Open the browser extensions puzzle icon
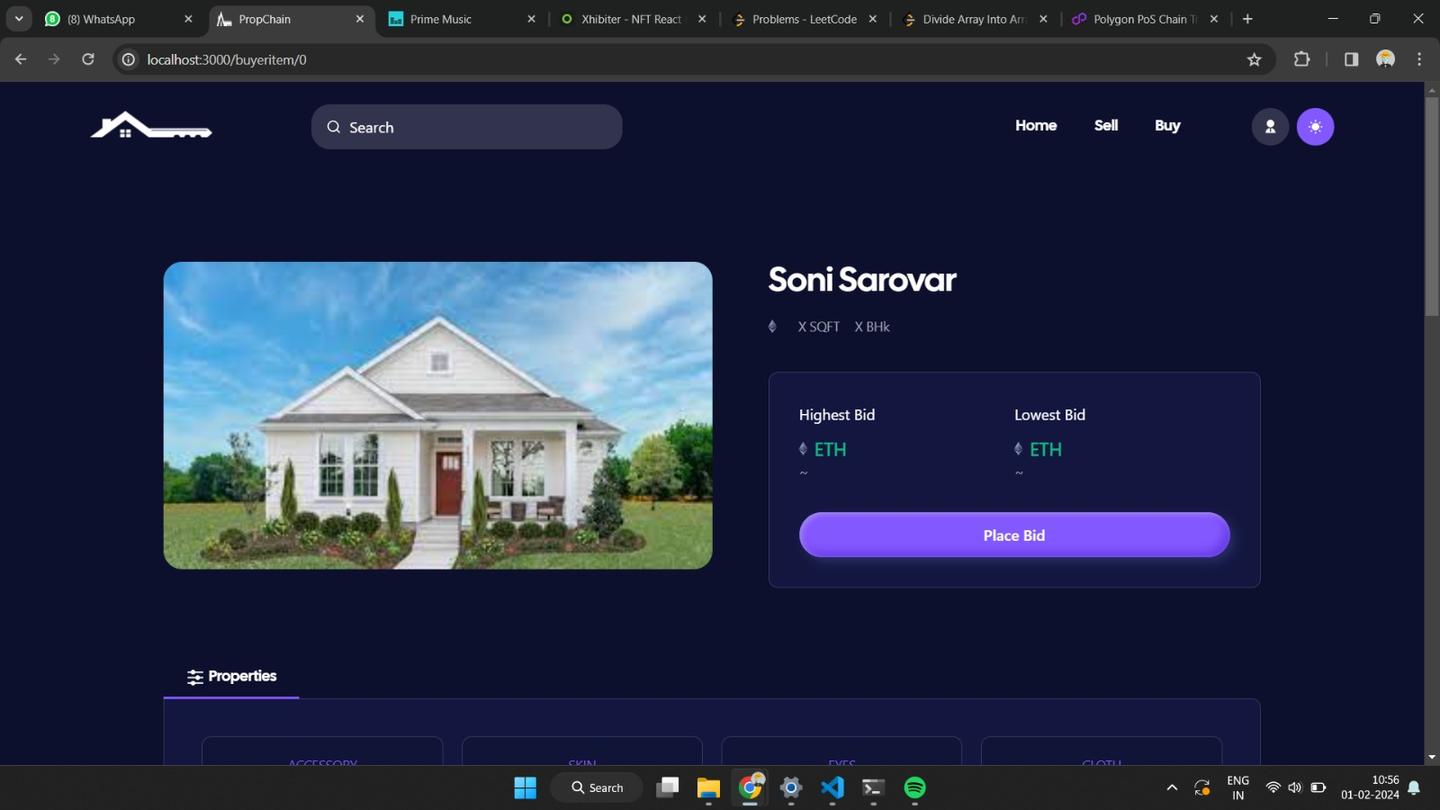1440x810 pixels. 1301,59
